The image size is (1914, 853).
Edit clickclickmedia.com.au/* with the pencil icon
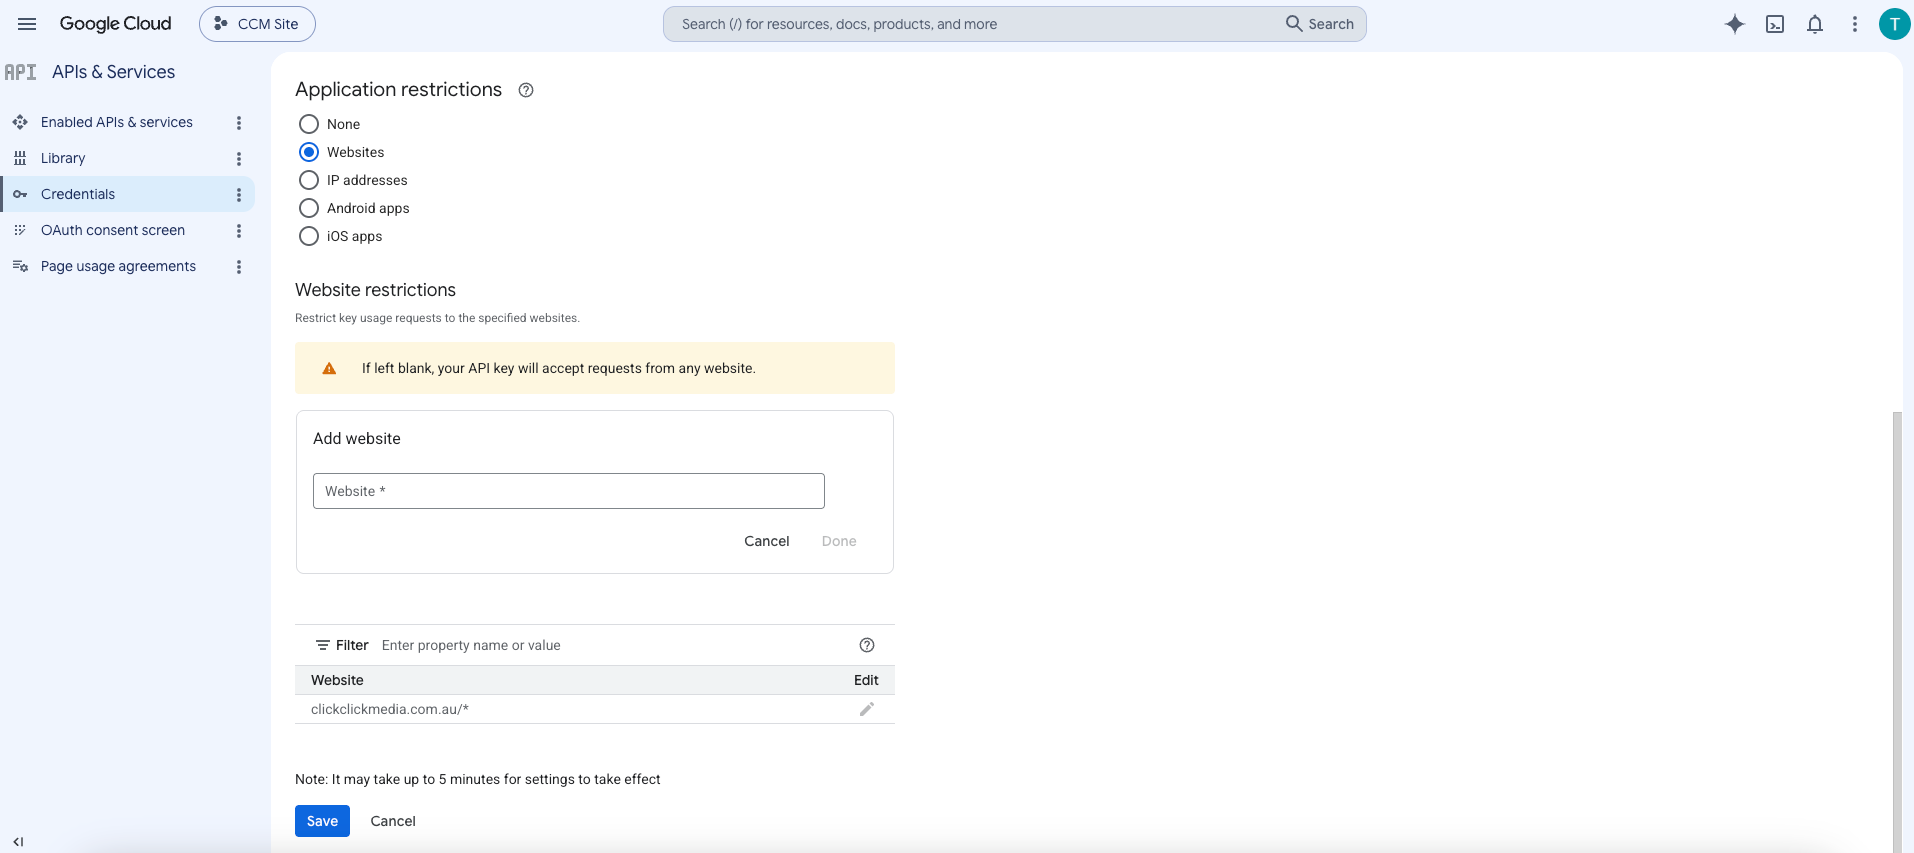tap(867, 709)
